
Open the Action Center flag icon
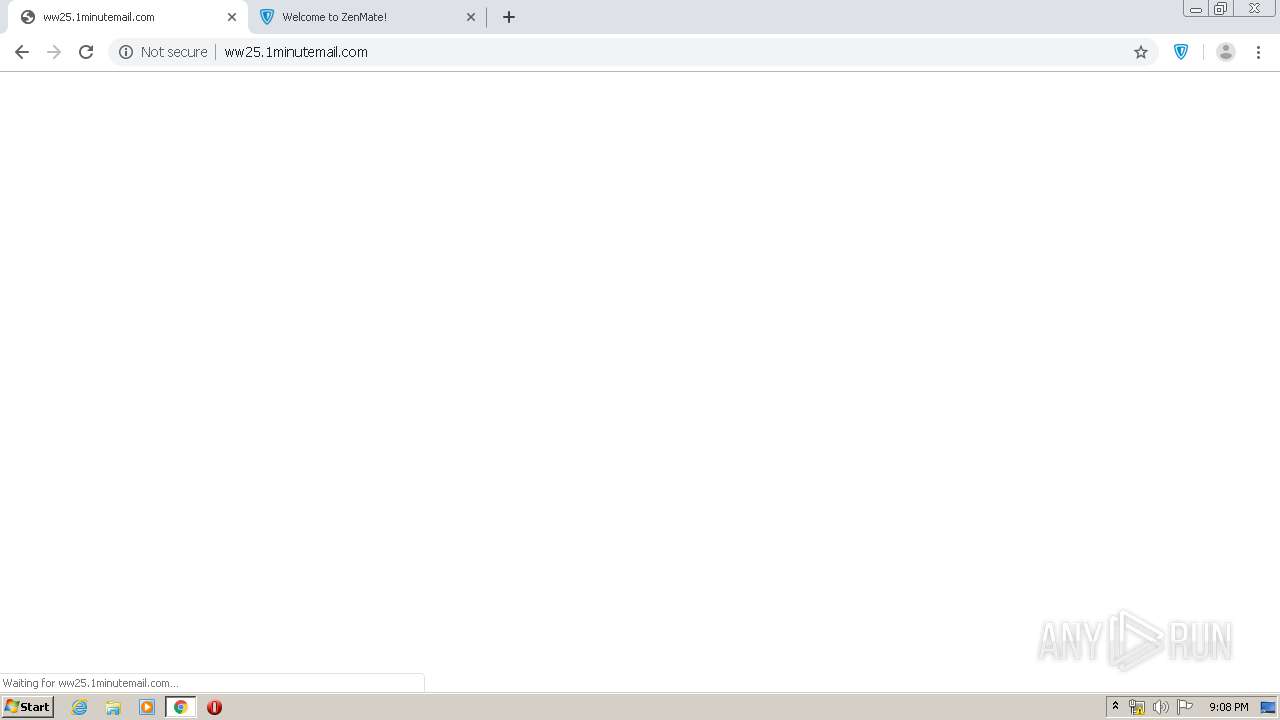point(1185,707)
